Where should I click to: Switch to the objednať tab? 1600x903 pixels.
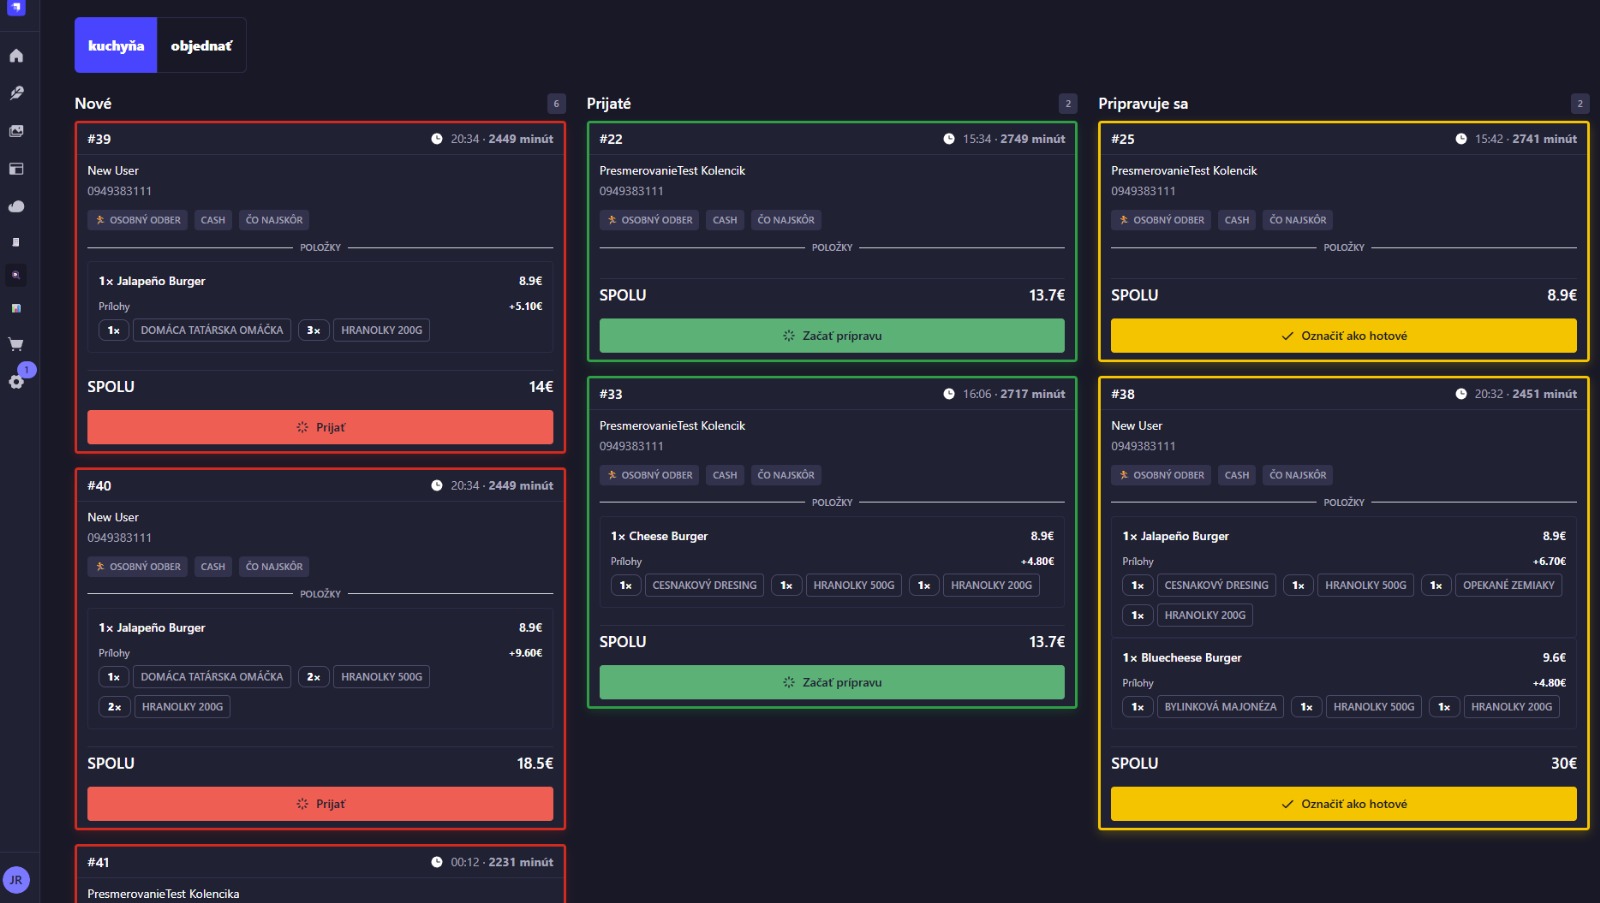pos(200,44)
